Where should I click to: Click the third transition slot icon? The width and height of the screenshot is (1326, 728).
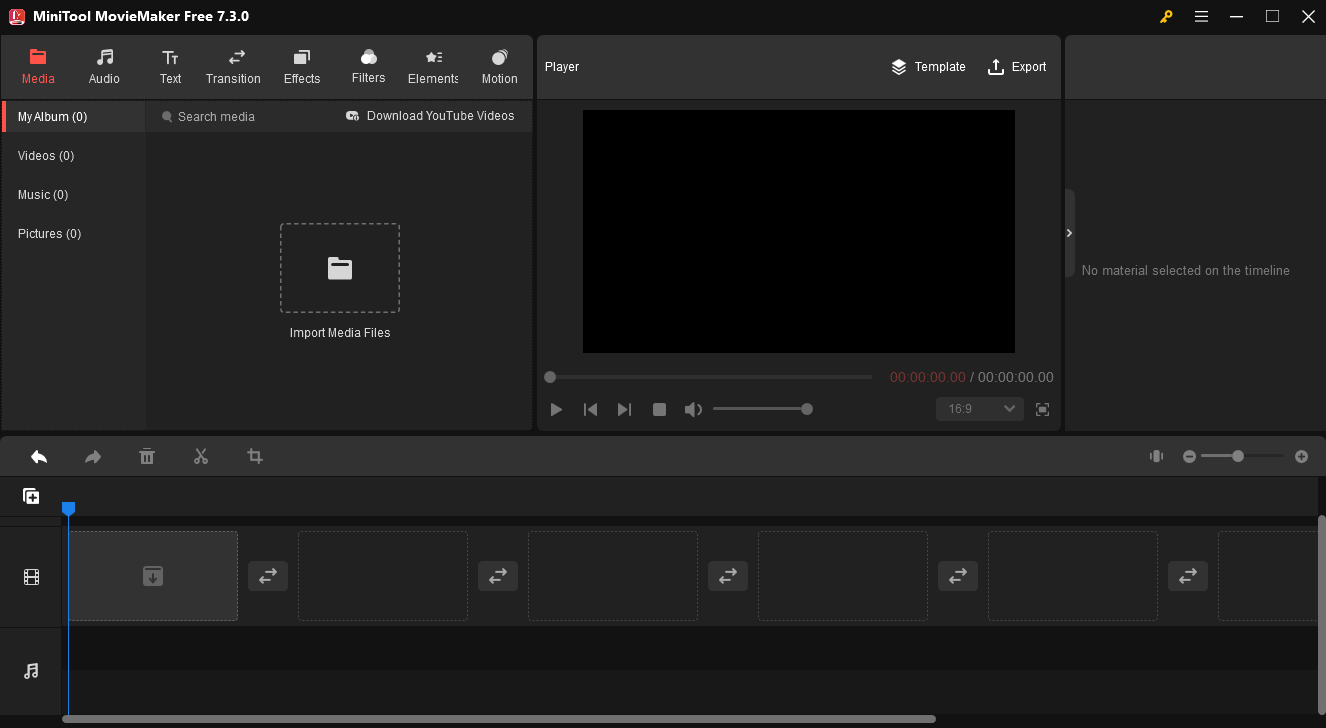tap(728, 576)
